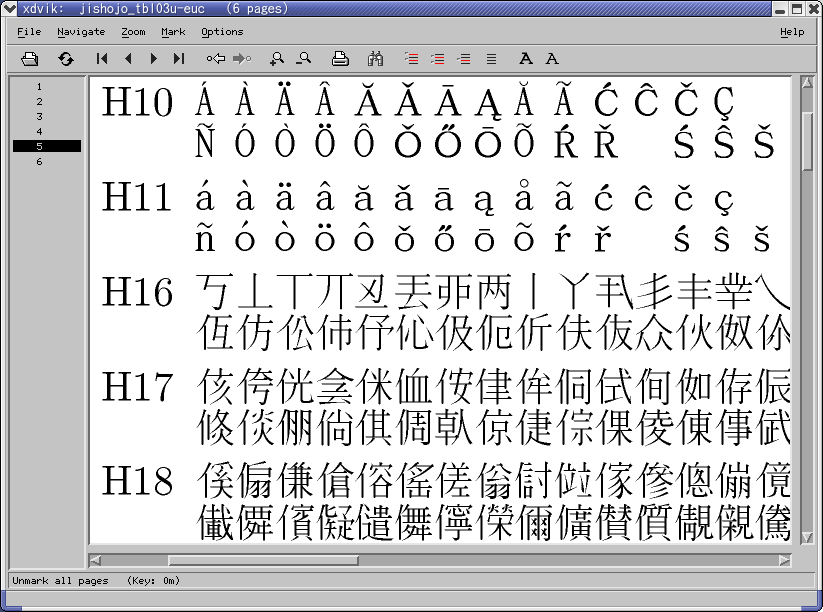Go to the first page
The width and height of the screenshot is (823, 612).
pos(102,59)
